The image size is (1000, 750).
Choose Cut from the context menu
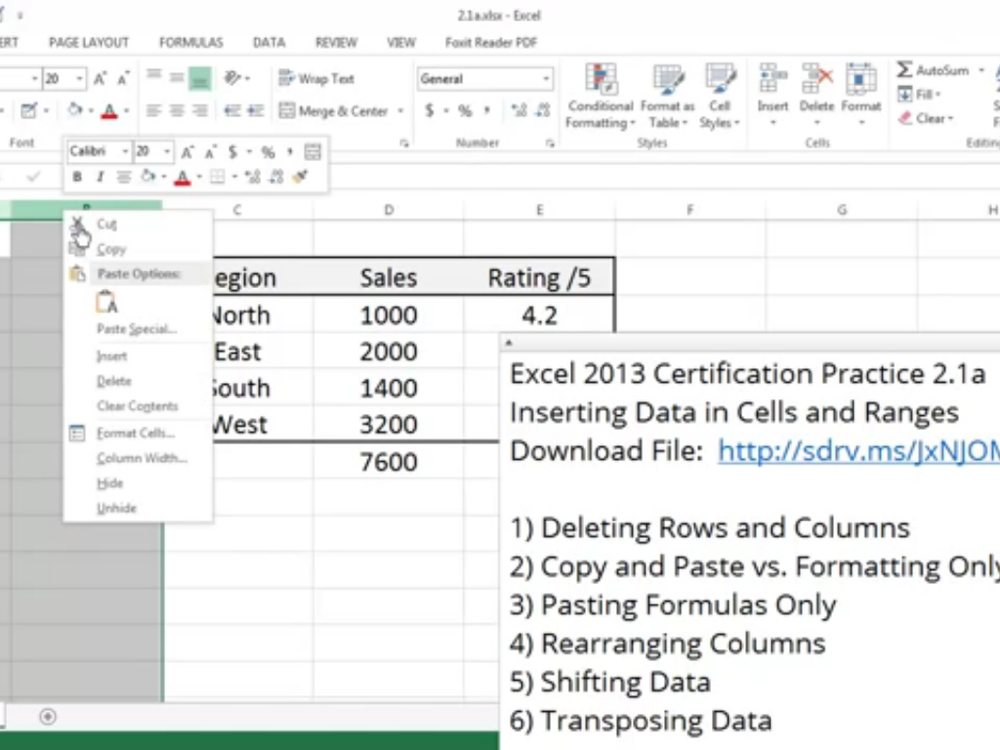[138, 224]
